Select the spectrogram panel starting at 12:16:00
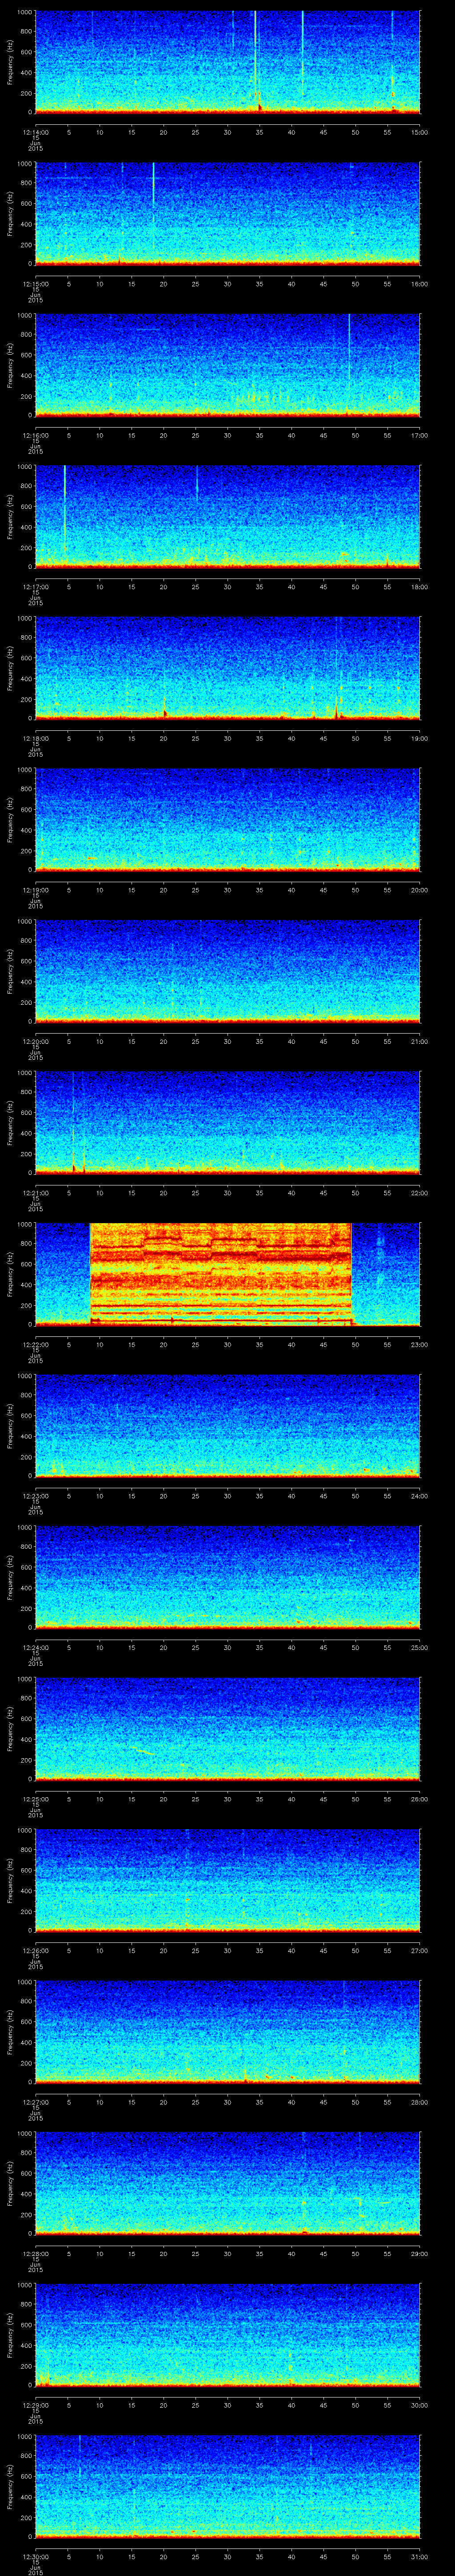Screen dimensions: 455x2576 click(227, 365)
